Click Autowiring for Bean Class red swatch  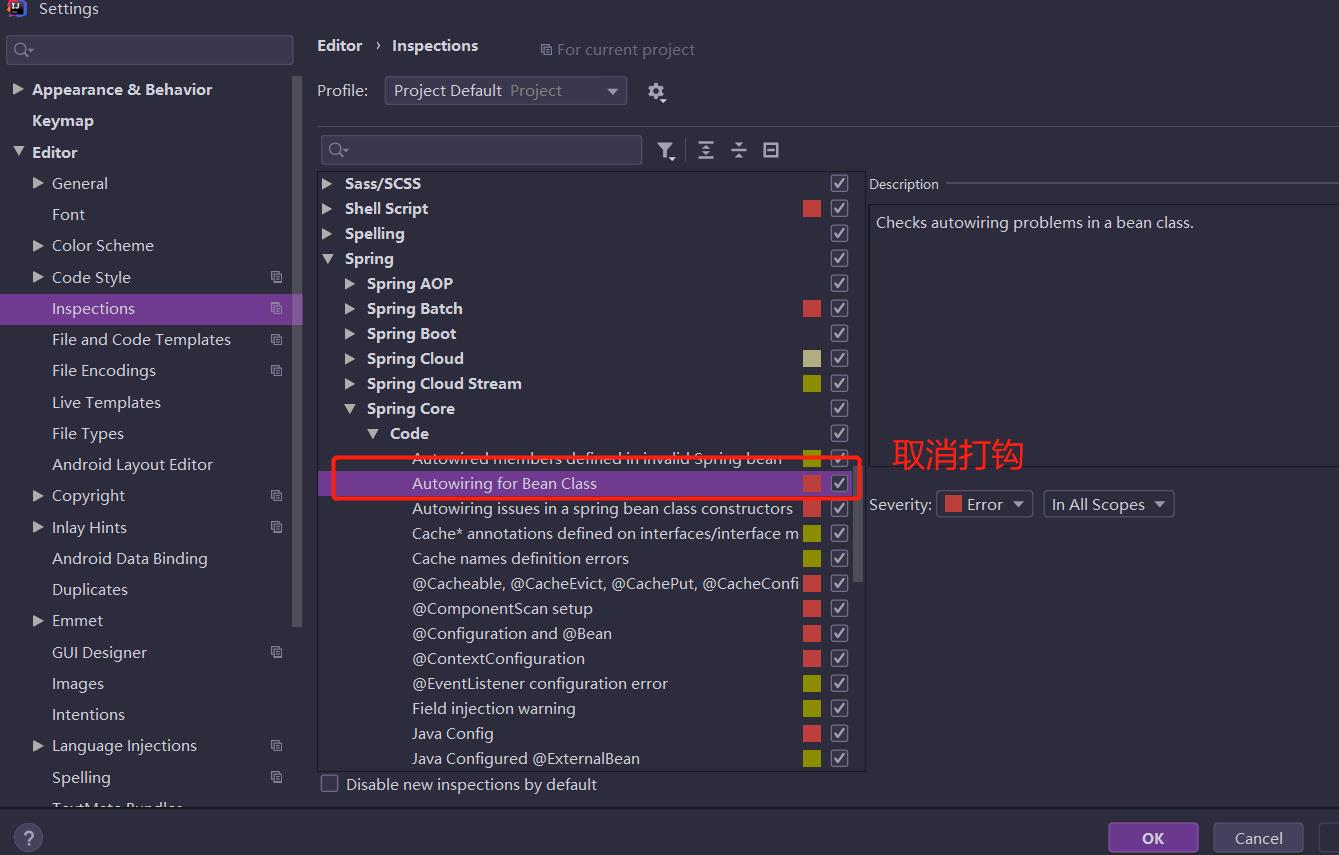(812, 483)
